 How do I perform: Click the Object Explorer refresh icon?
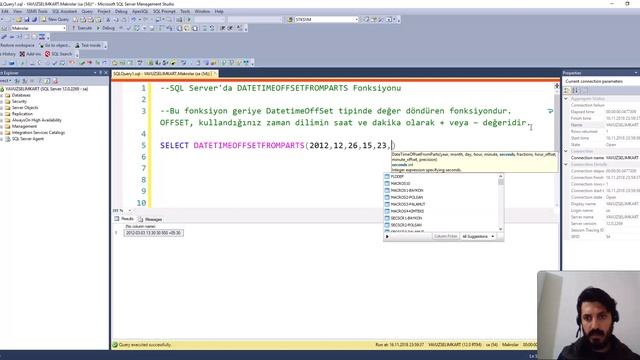(47, 81)
